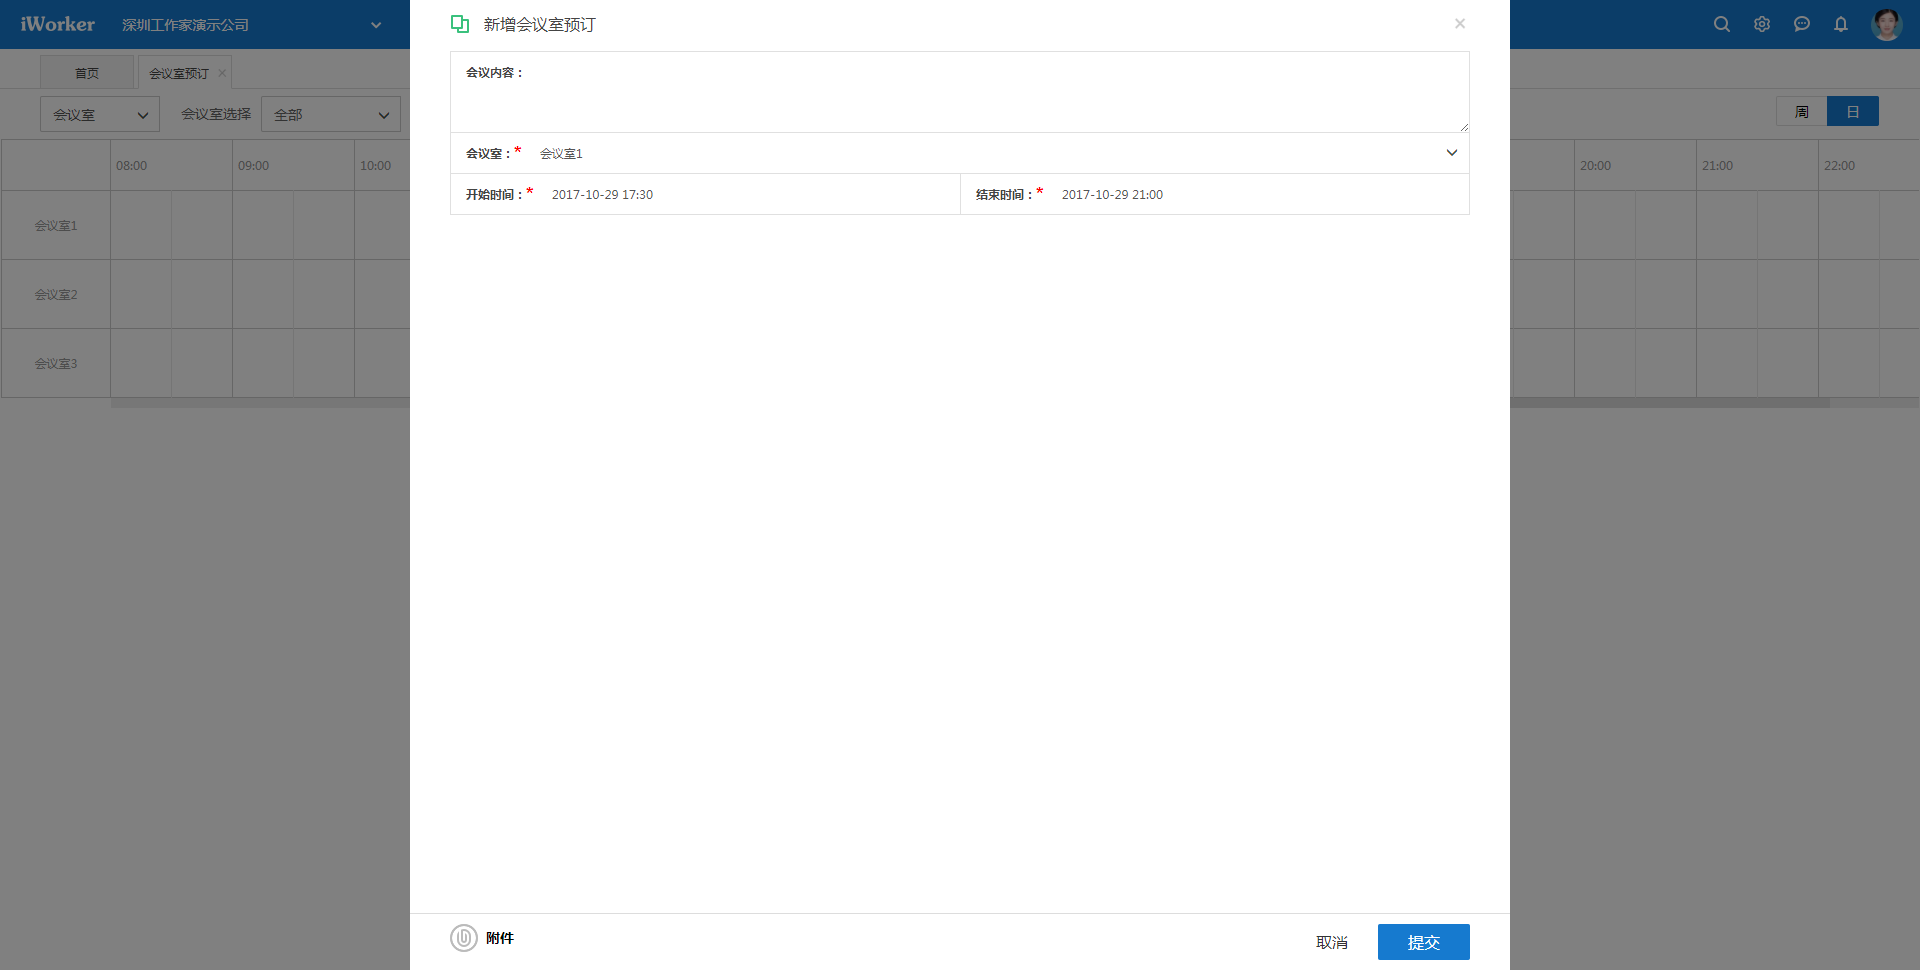The height and width of the screenshot is (970, 1920).
Task: Click the 会议室1 row label
Action: coord(56,226)
